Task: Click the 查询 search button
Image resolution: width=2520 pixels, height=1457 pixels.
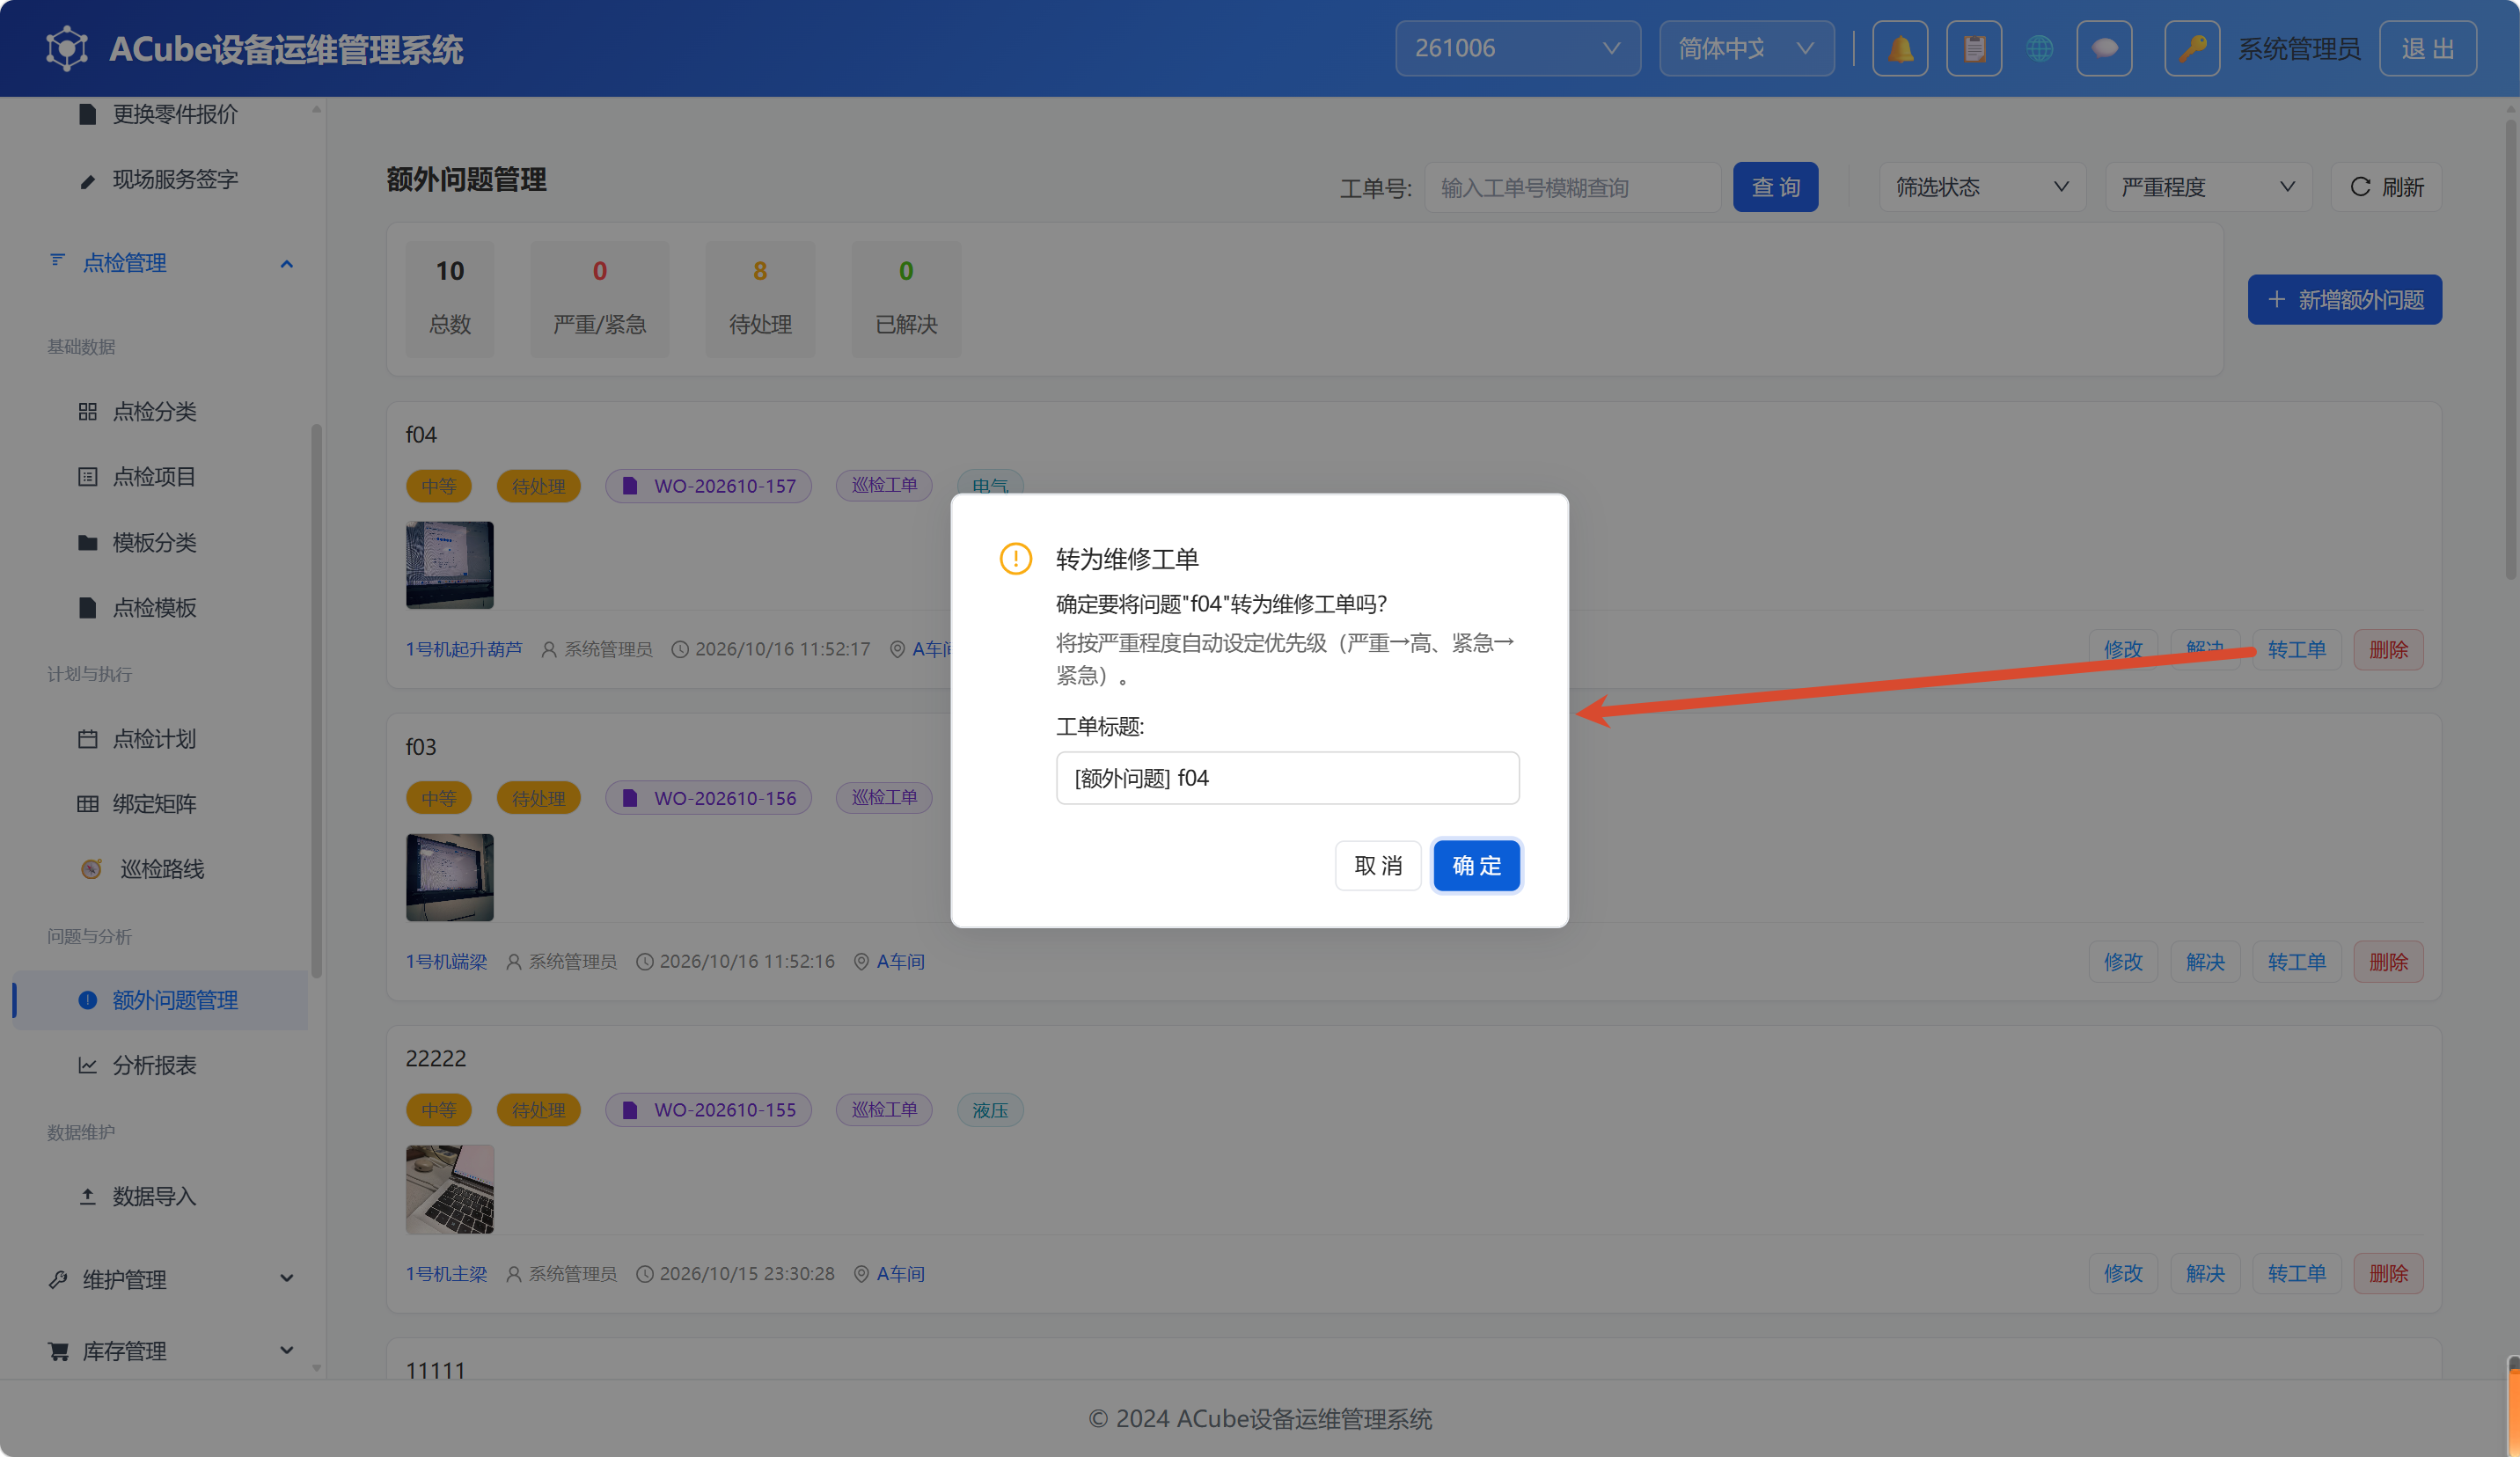Action: coord(1775,187)
